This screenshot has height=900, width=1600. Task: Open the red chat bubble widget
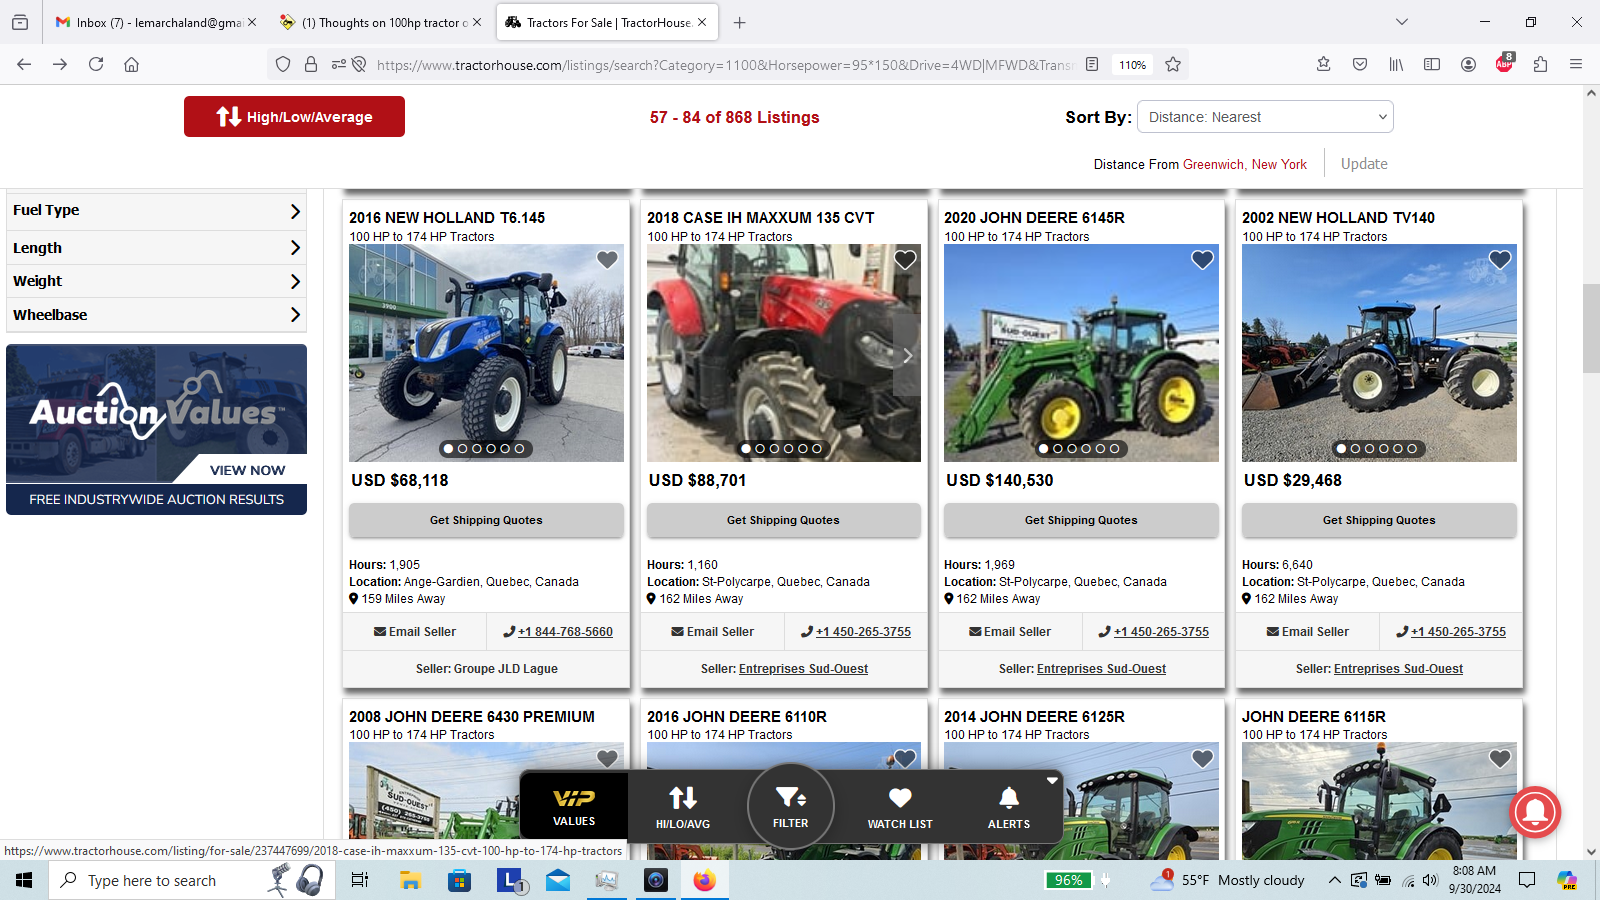coord(1536,812)
